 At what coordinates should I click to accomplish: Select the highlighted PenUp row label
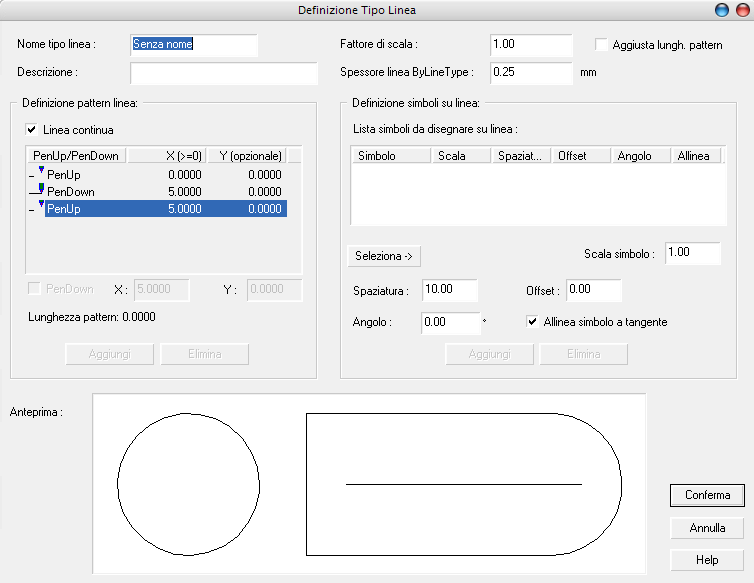[x=63, y=209]
